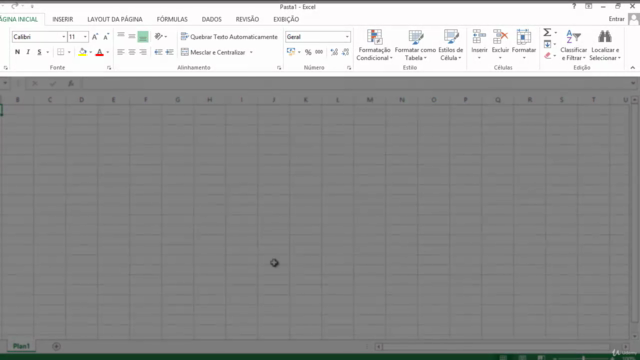The height and width of the screenshot is (360, 640).
Task: Open the Alinhamento dialog launcher
Action: tap(279, 68)
